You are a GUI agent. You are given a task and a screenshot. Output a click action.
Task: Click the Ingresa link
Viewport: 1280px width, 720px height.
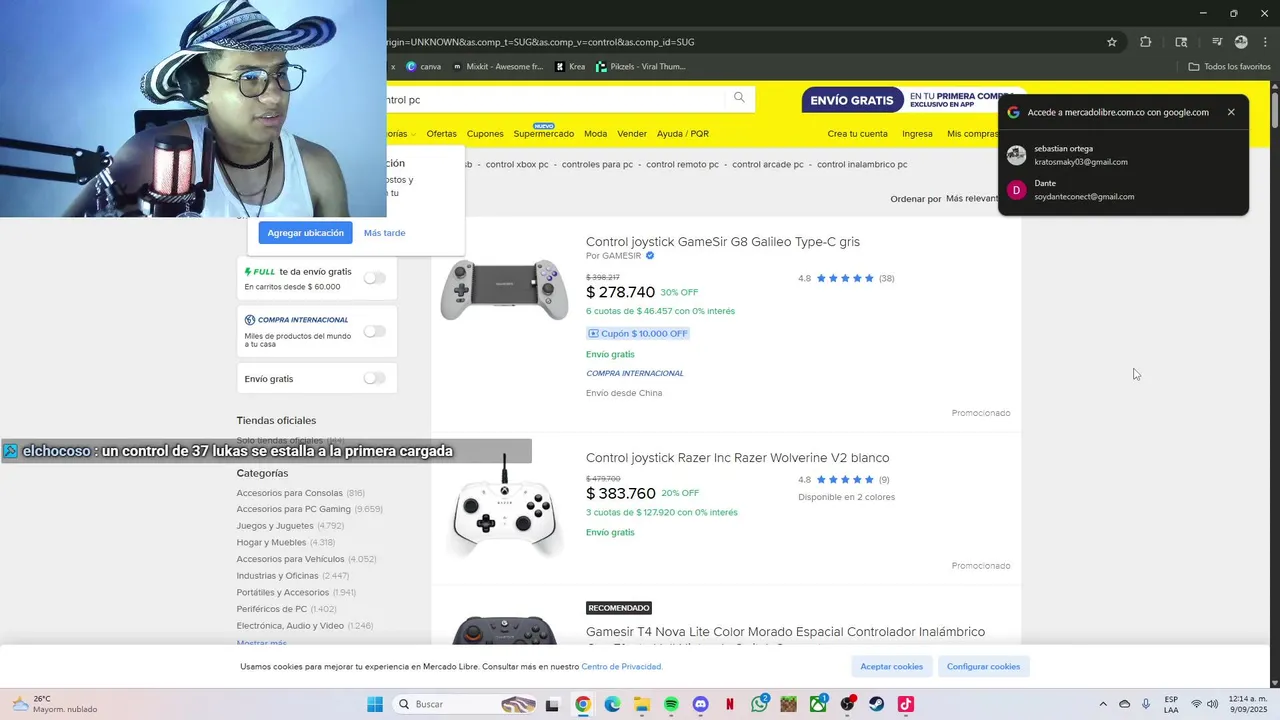click(917, 134)
